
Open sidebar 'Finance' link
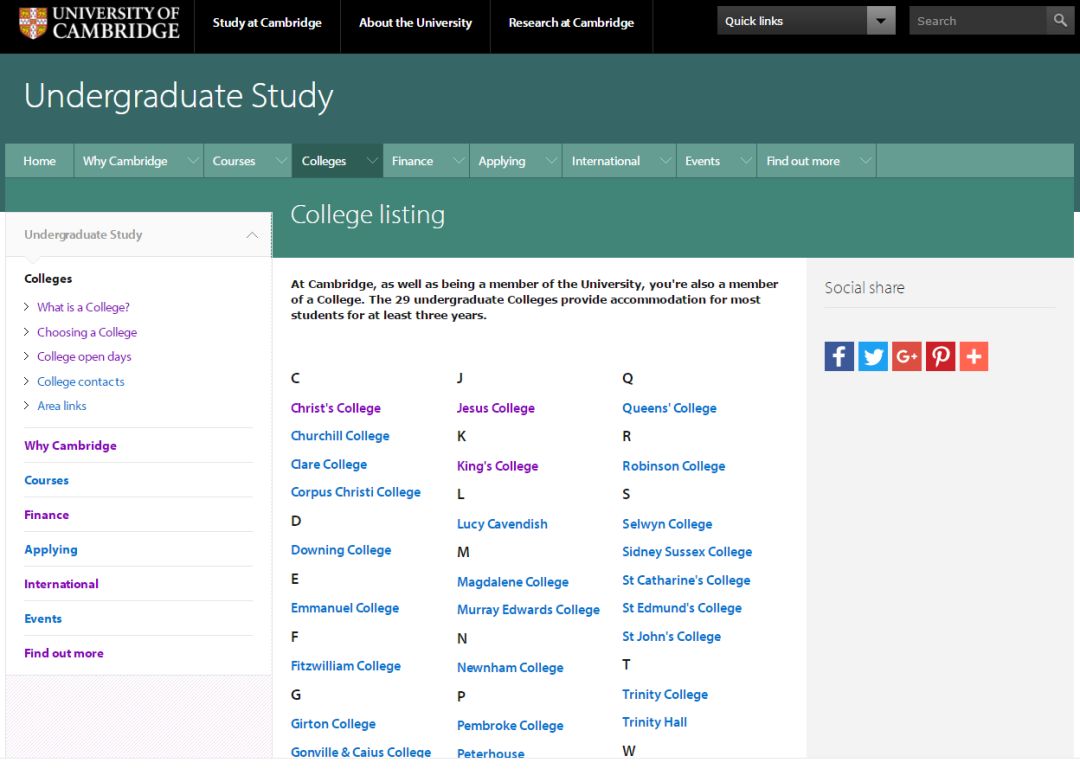46,515
